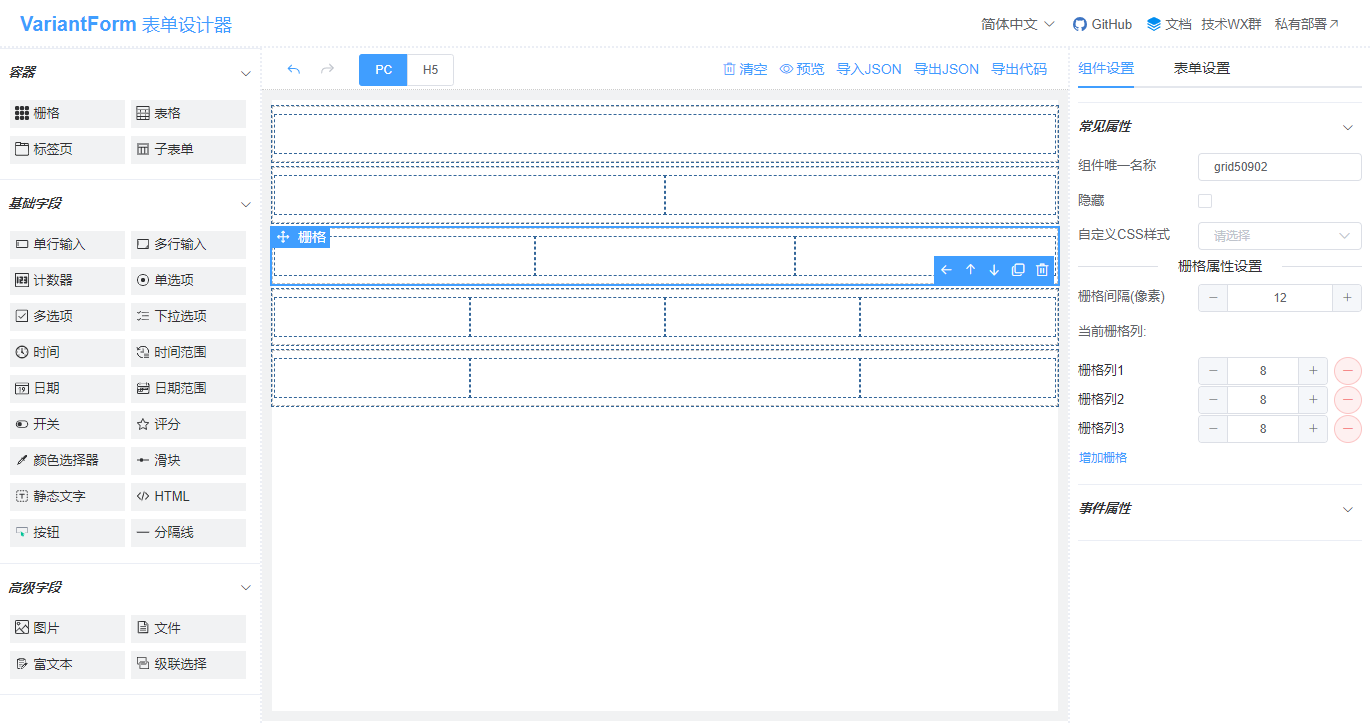Remove 栅格列2 with red minus icon
The image size is (1370, 723).
coord(1348,400)
